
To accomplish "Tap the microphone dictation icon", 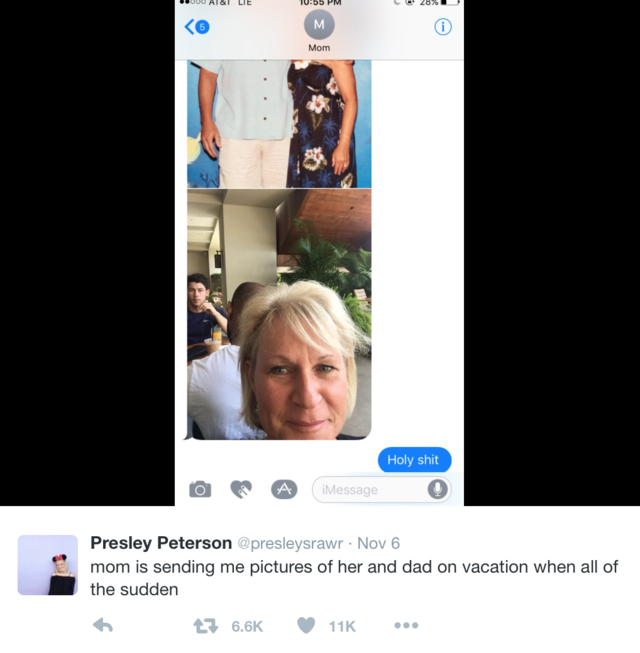I will tap(438, 489).
